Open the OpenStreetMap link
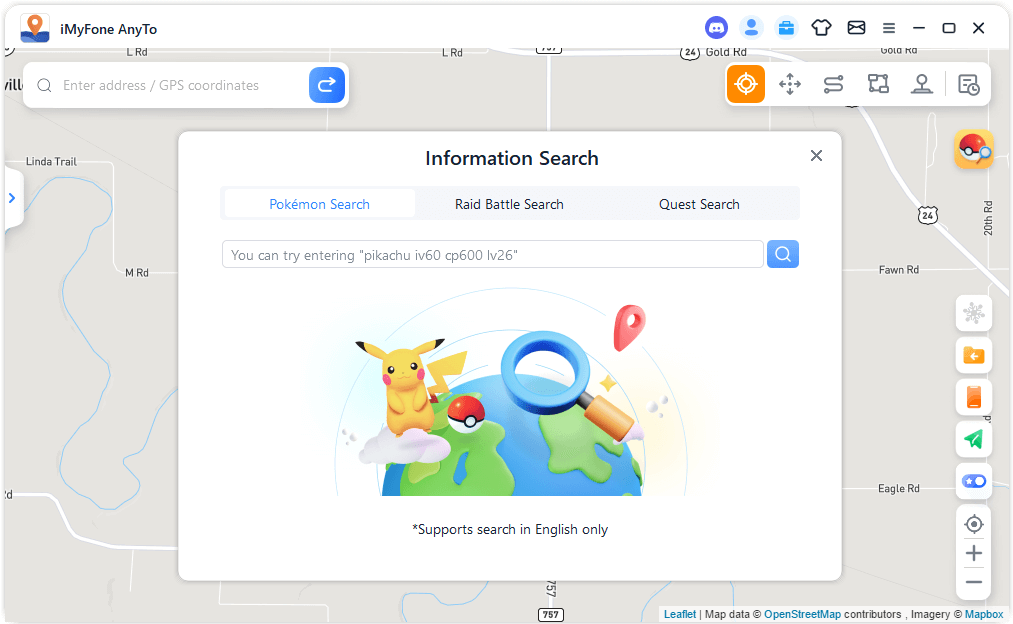The width and height of the screenshot is (1013, 624). [x=802, y=614]
